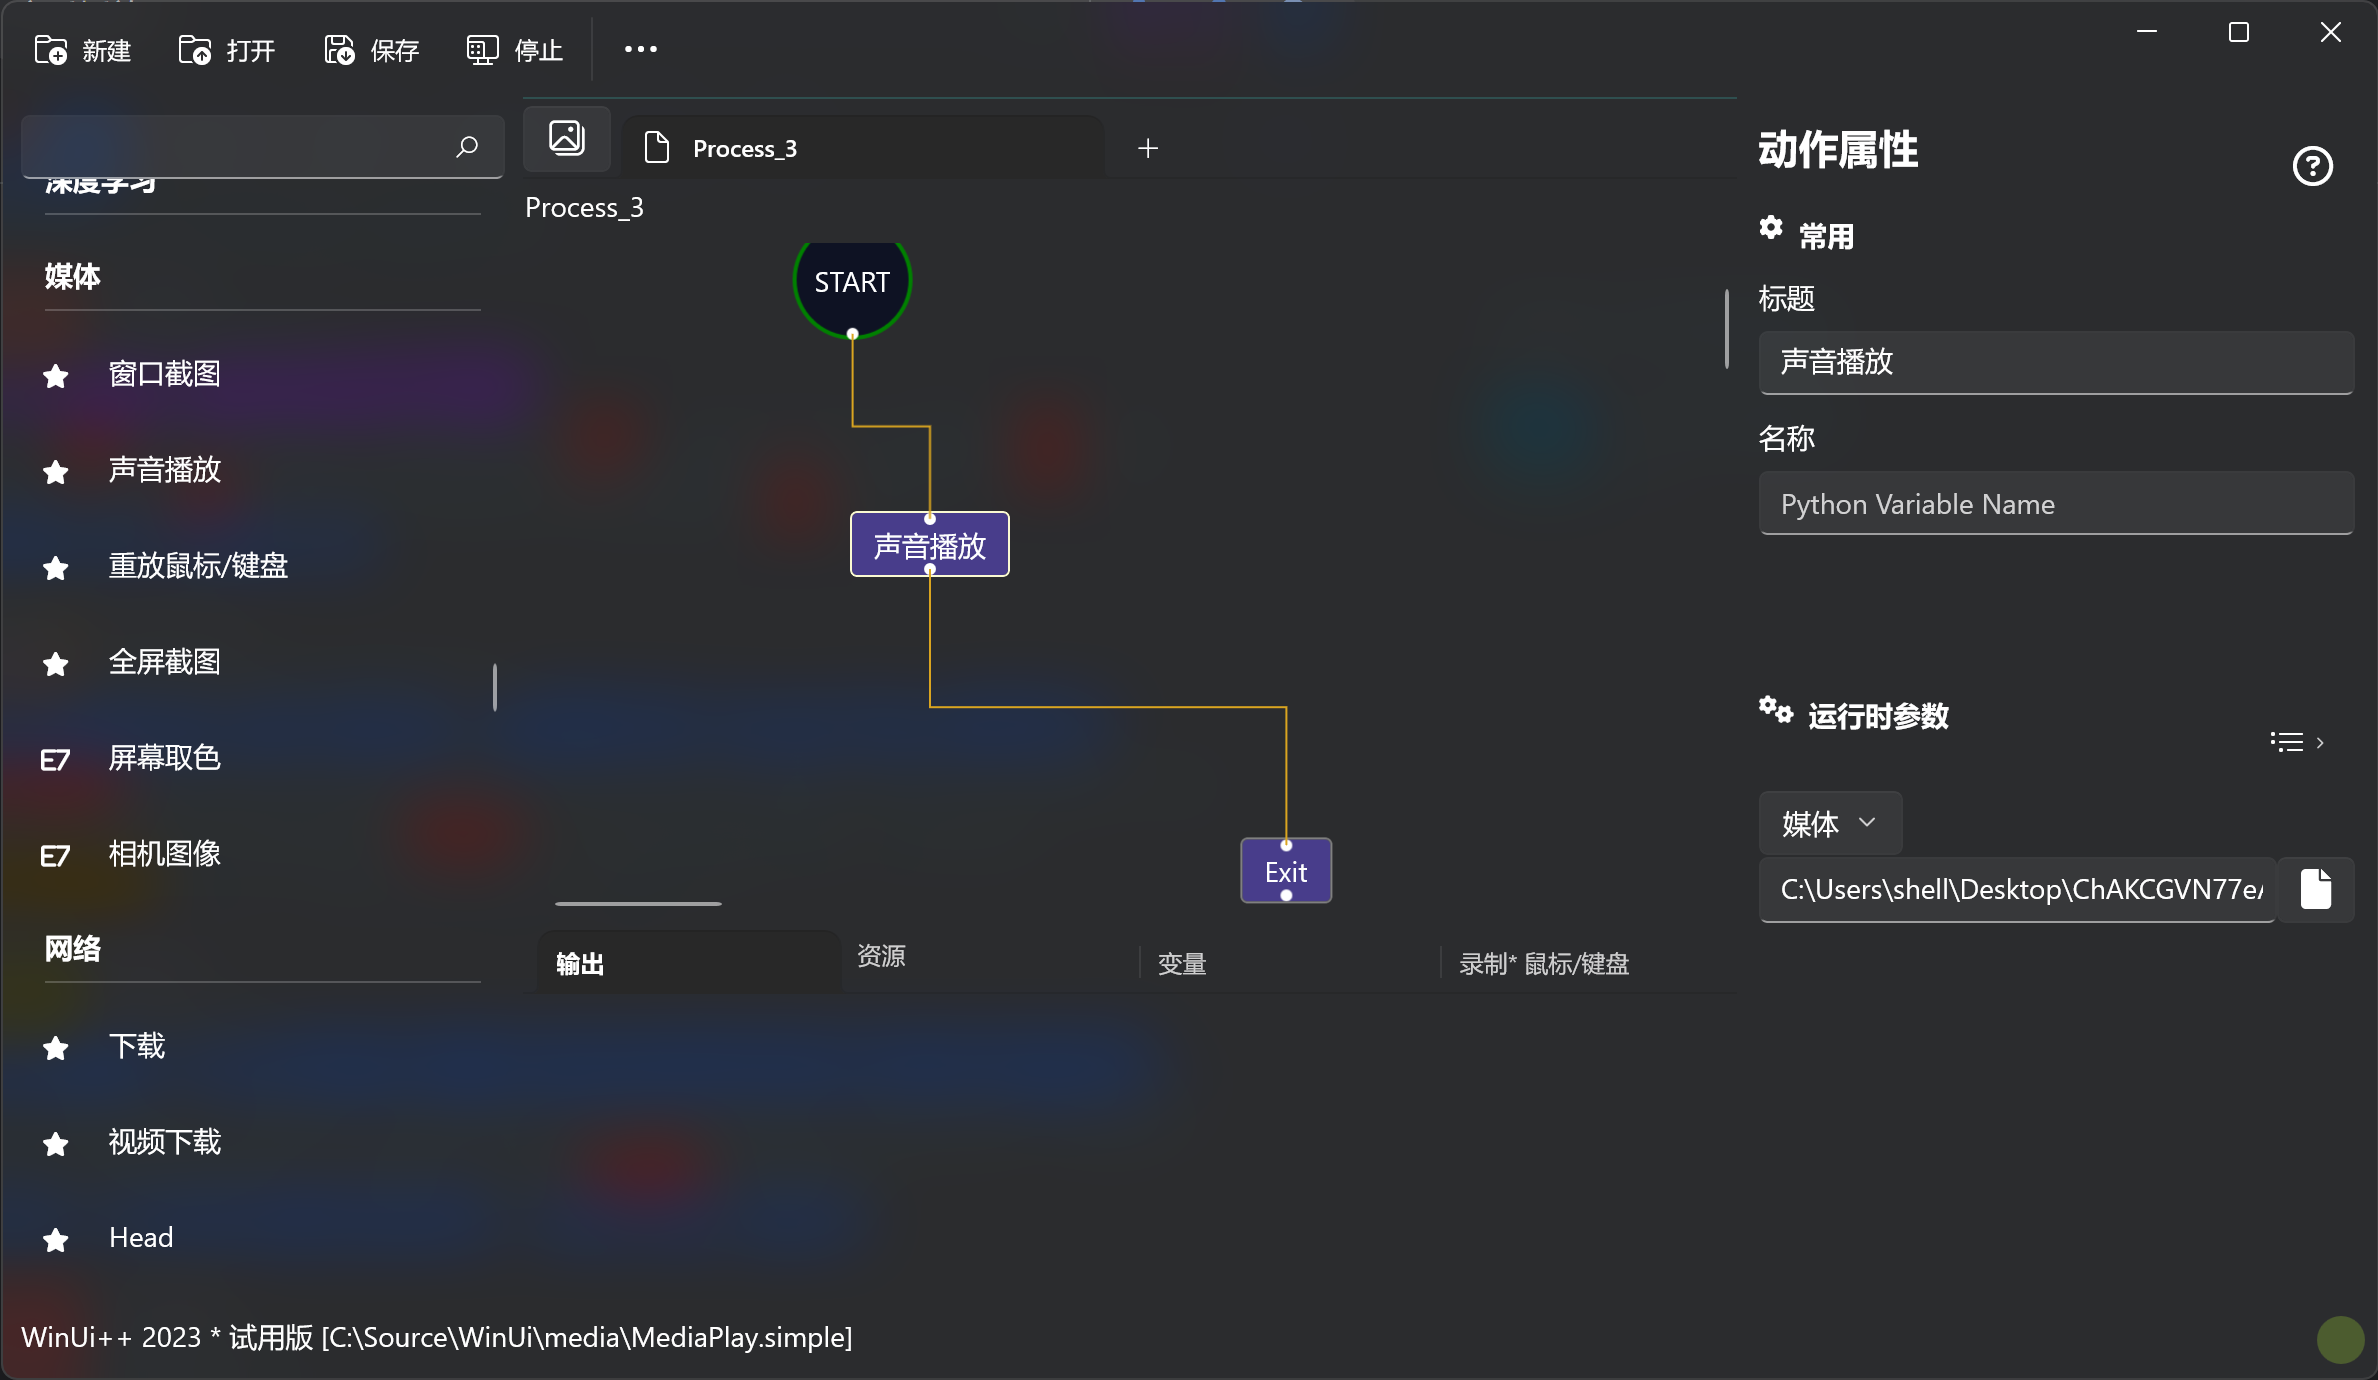Open the three-dots overflow menu
Screen dimensions: 2378x1380
click(x=640, y=49)
